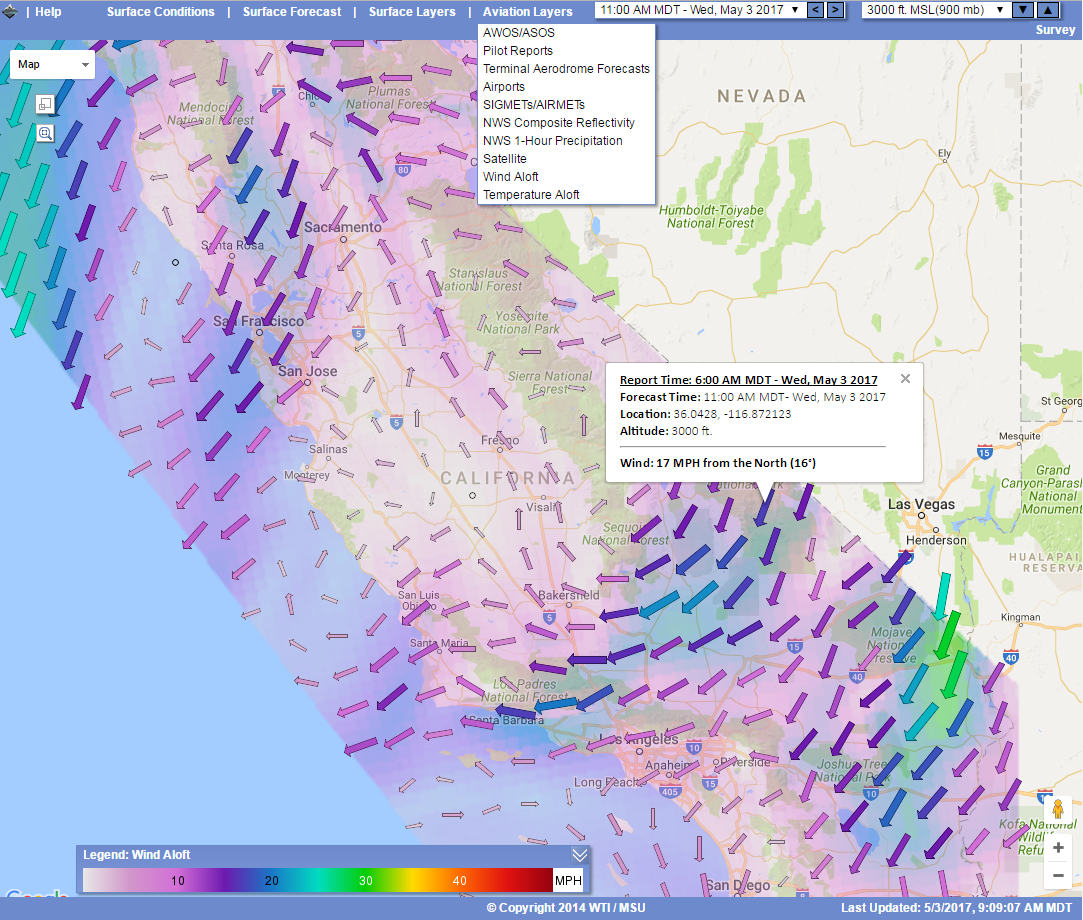The height and width of the screenshot is (920, 1083).
Task: Open the Surface Conditions menu
Action: tap(160, 12)
